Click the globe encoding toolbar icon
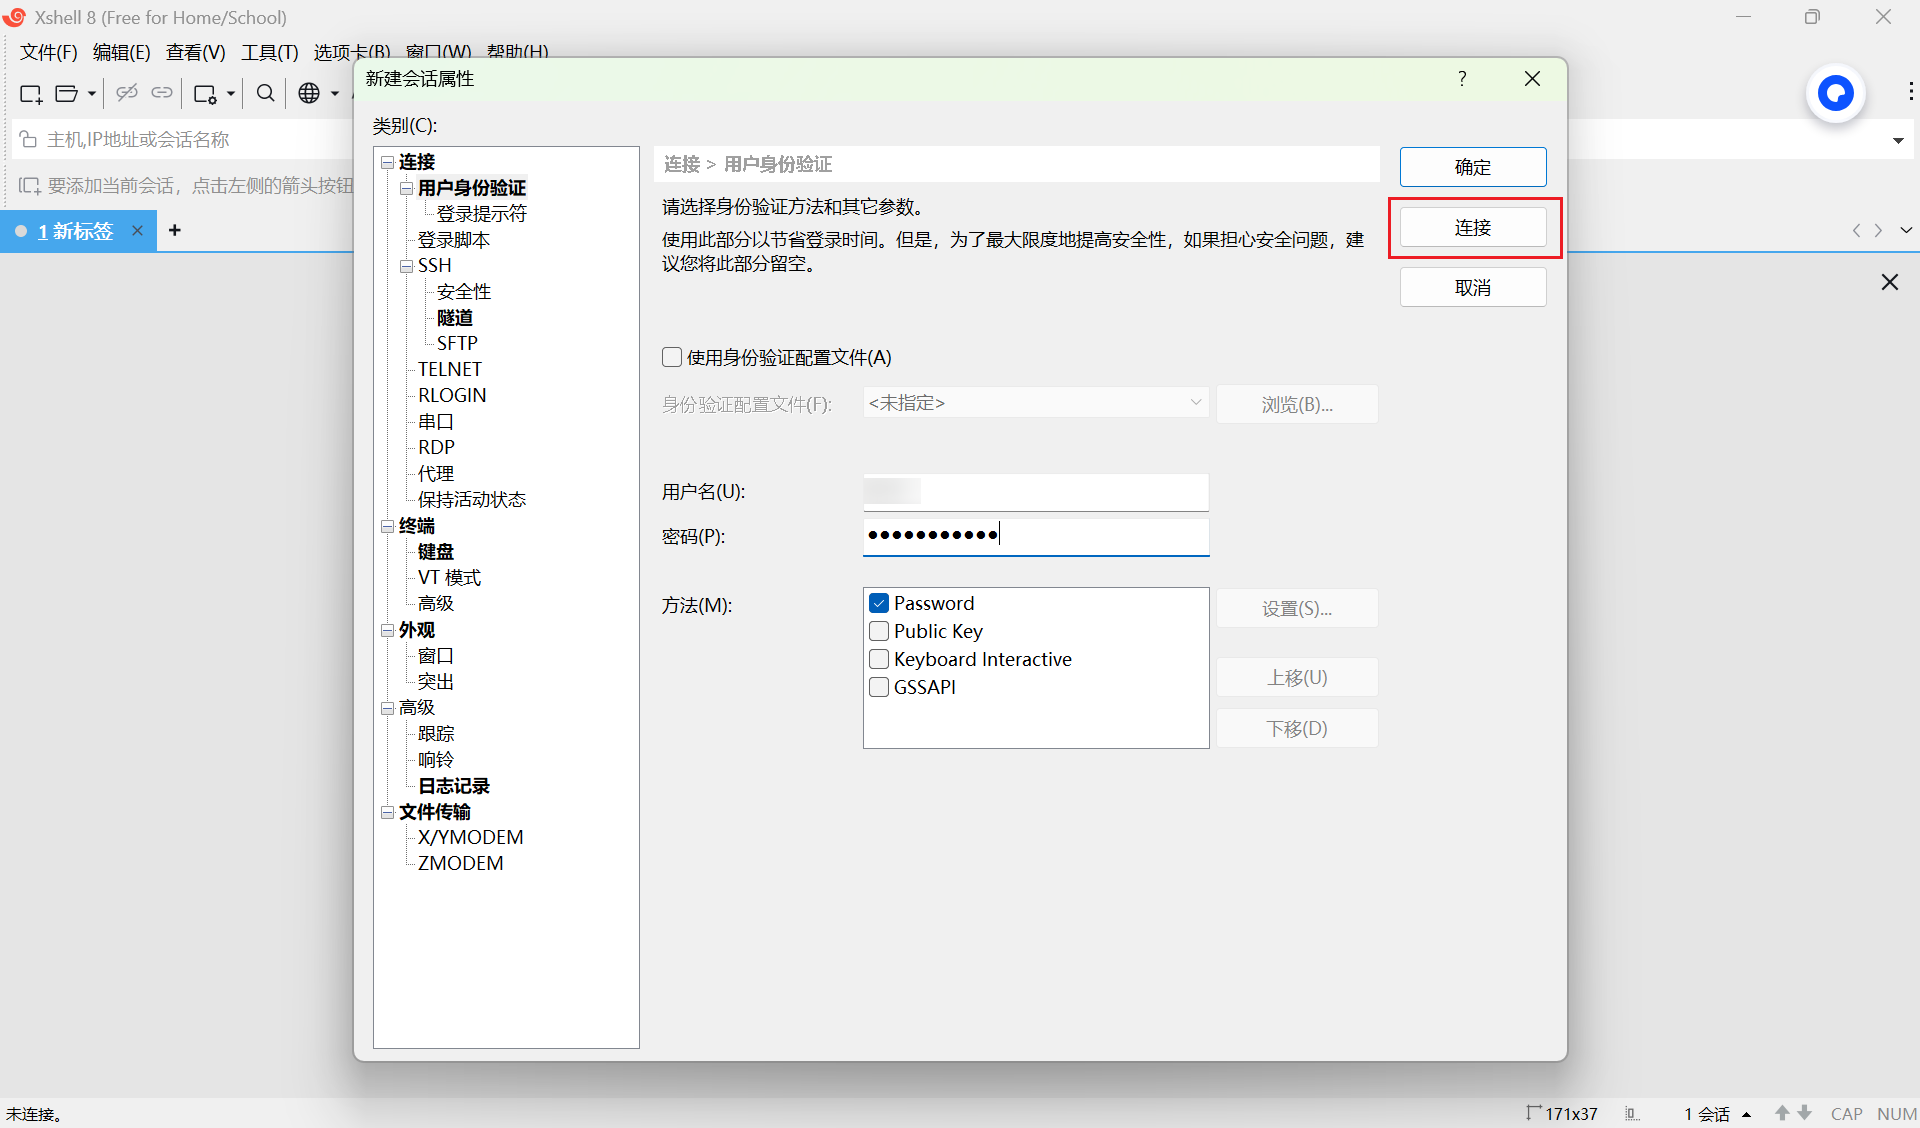Image resolution: width=1920 pixels, height=1128 pixels. tap(309, 93)
